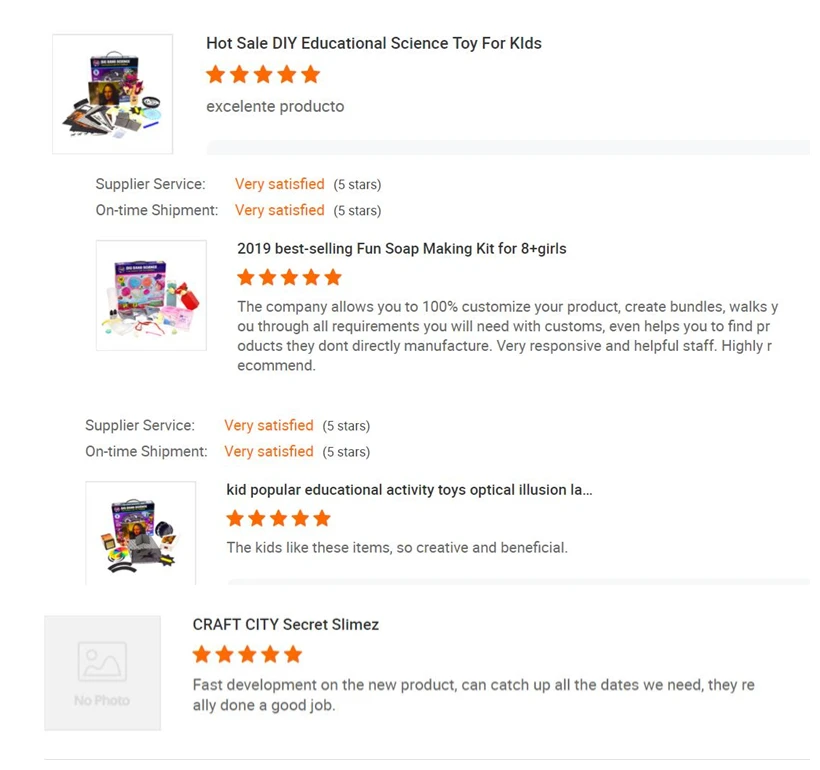Click the first star under CRAFT CITY Secret Slimez
This screenshot has width=820, height=770.
click(202, 654)
